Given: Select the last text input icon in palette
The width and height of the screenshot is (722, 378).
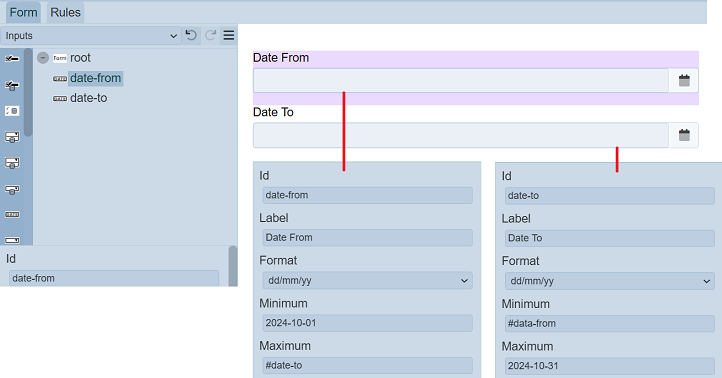Looking at the screenshot, I should point(12,240).
